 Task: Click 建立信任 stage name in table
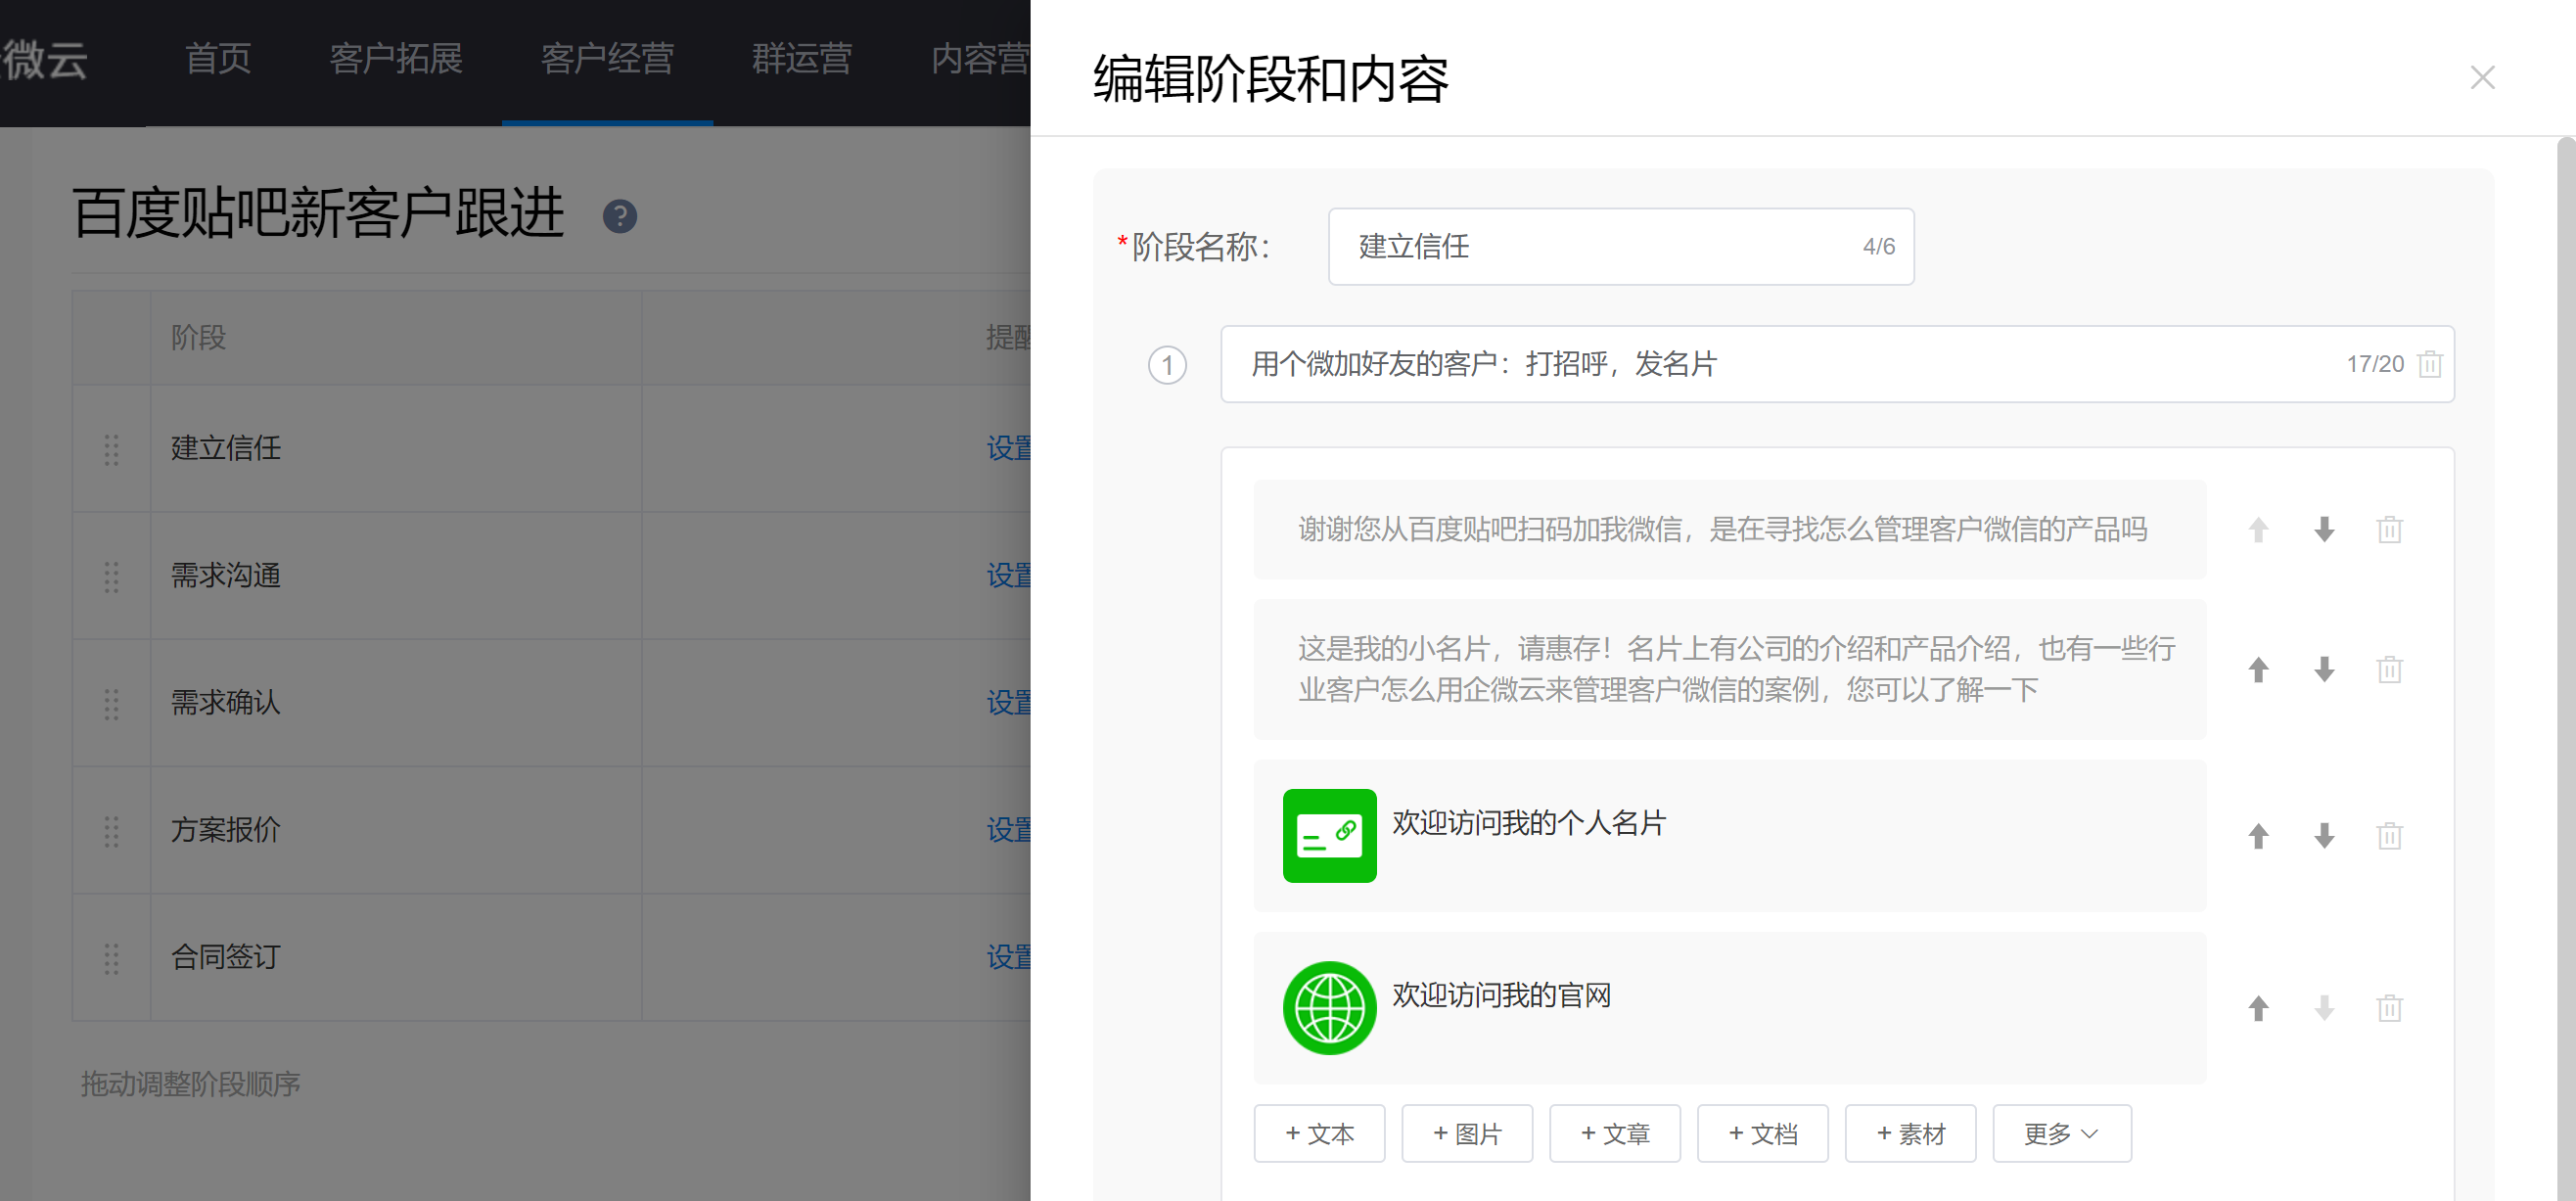point(226,448)
